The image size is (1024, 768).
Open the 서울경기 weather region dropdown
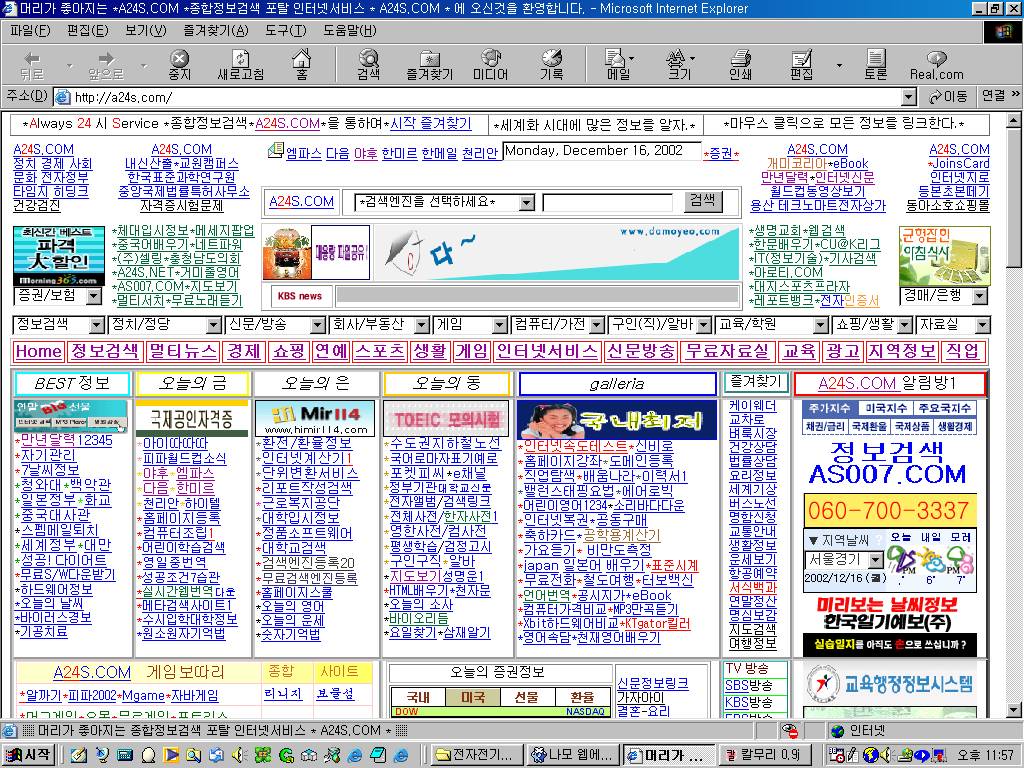click(844, 560)
